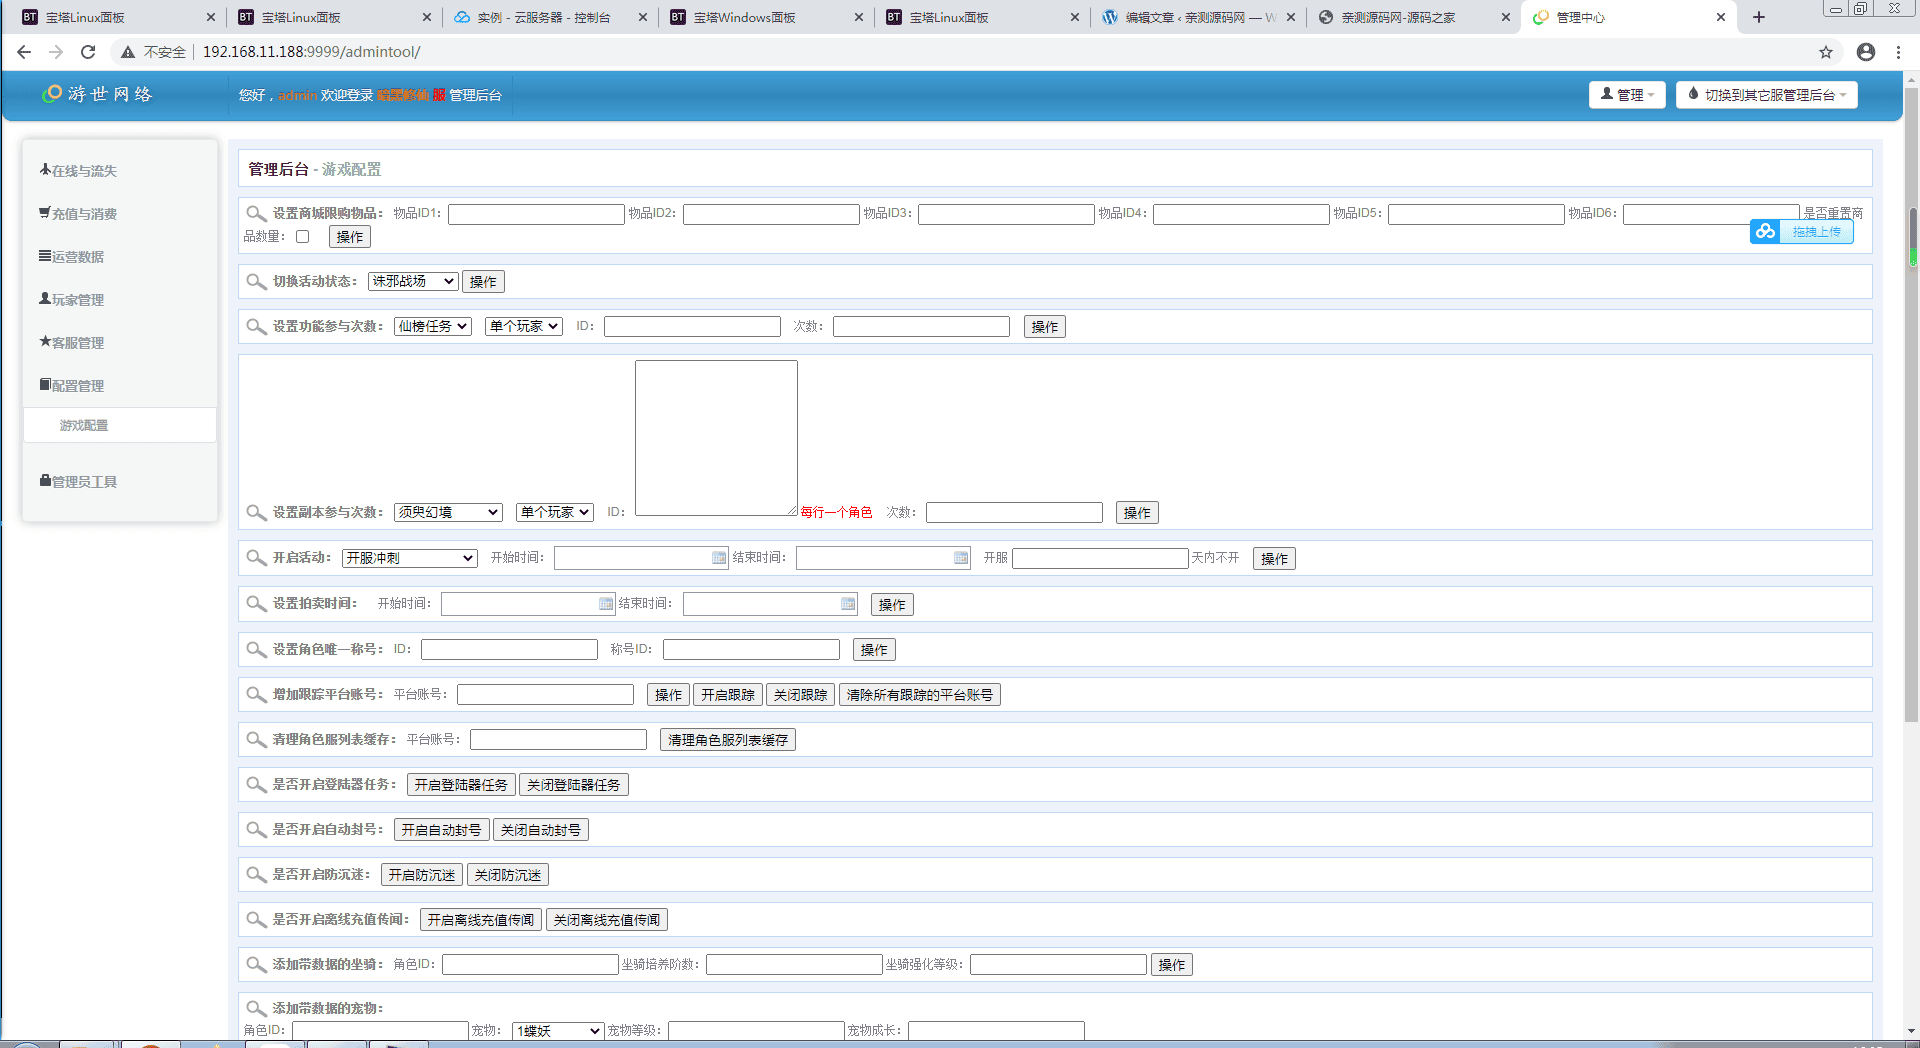Viewport: 1920px width, 1048px height.
Task: Open the 1蝶妖 pet dropdown
Action: (x=558, y=1031)
